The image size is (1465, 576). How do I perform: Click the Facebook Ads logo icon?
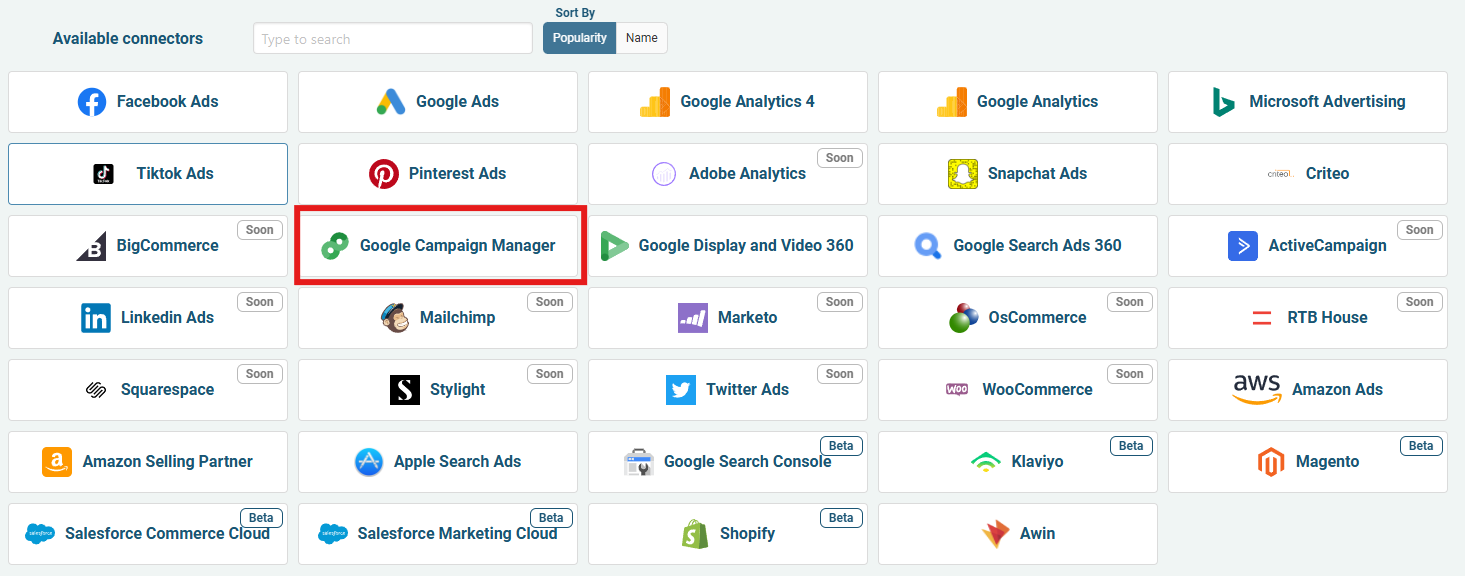(92, 102)
